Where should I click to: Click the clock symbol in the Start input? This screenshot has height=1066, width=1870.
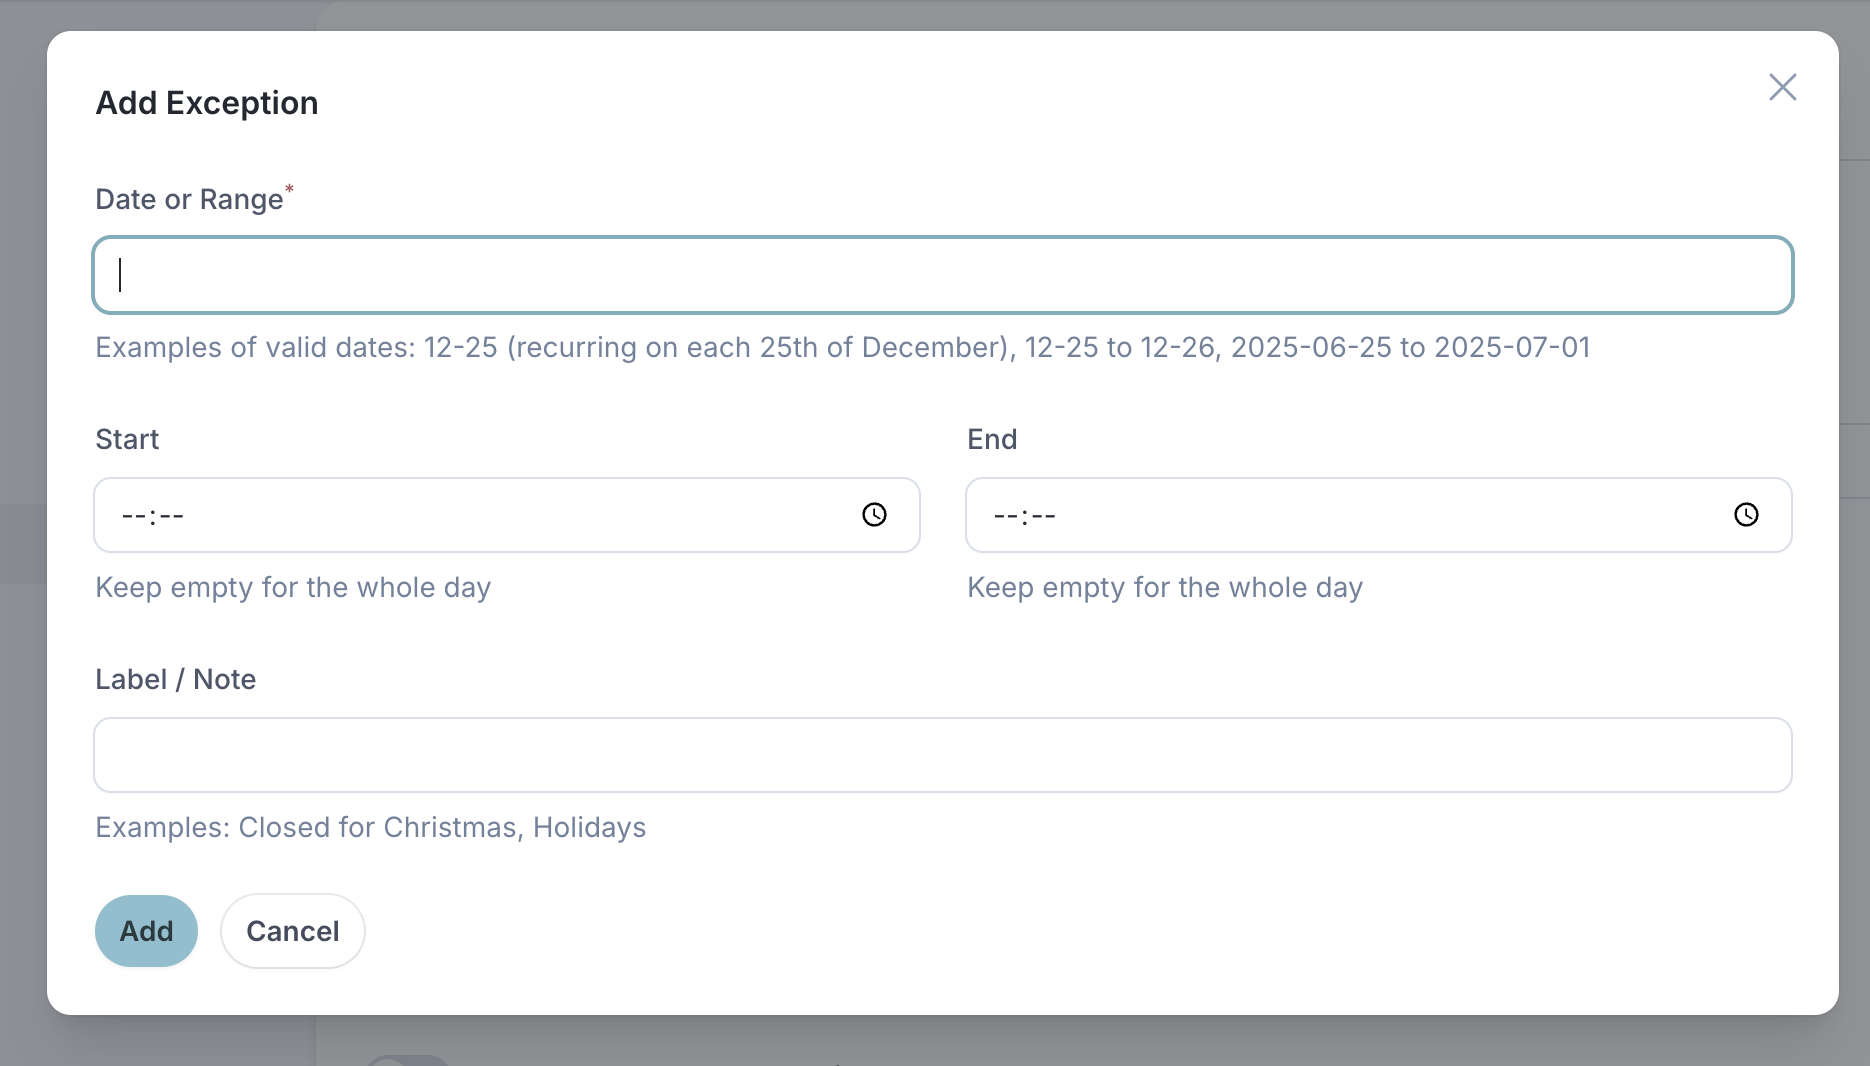[874, 515]
